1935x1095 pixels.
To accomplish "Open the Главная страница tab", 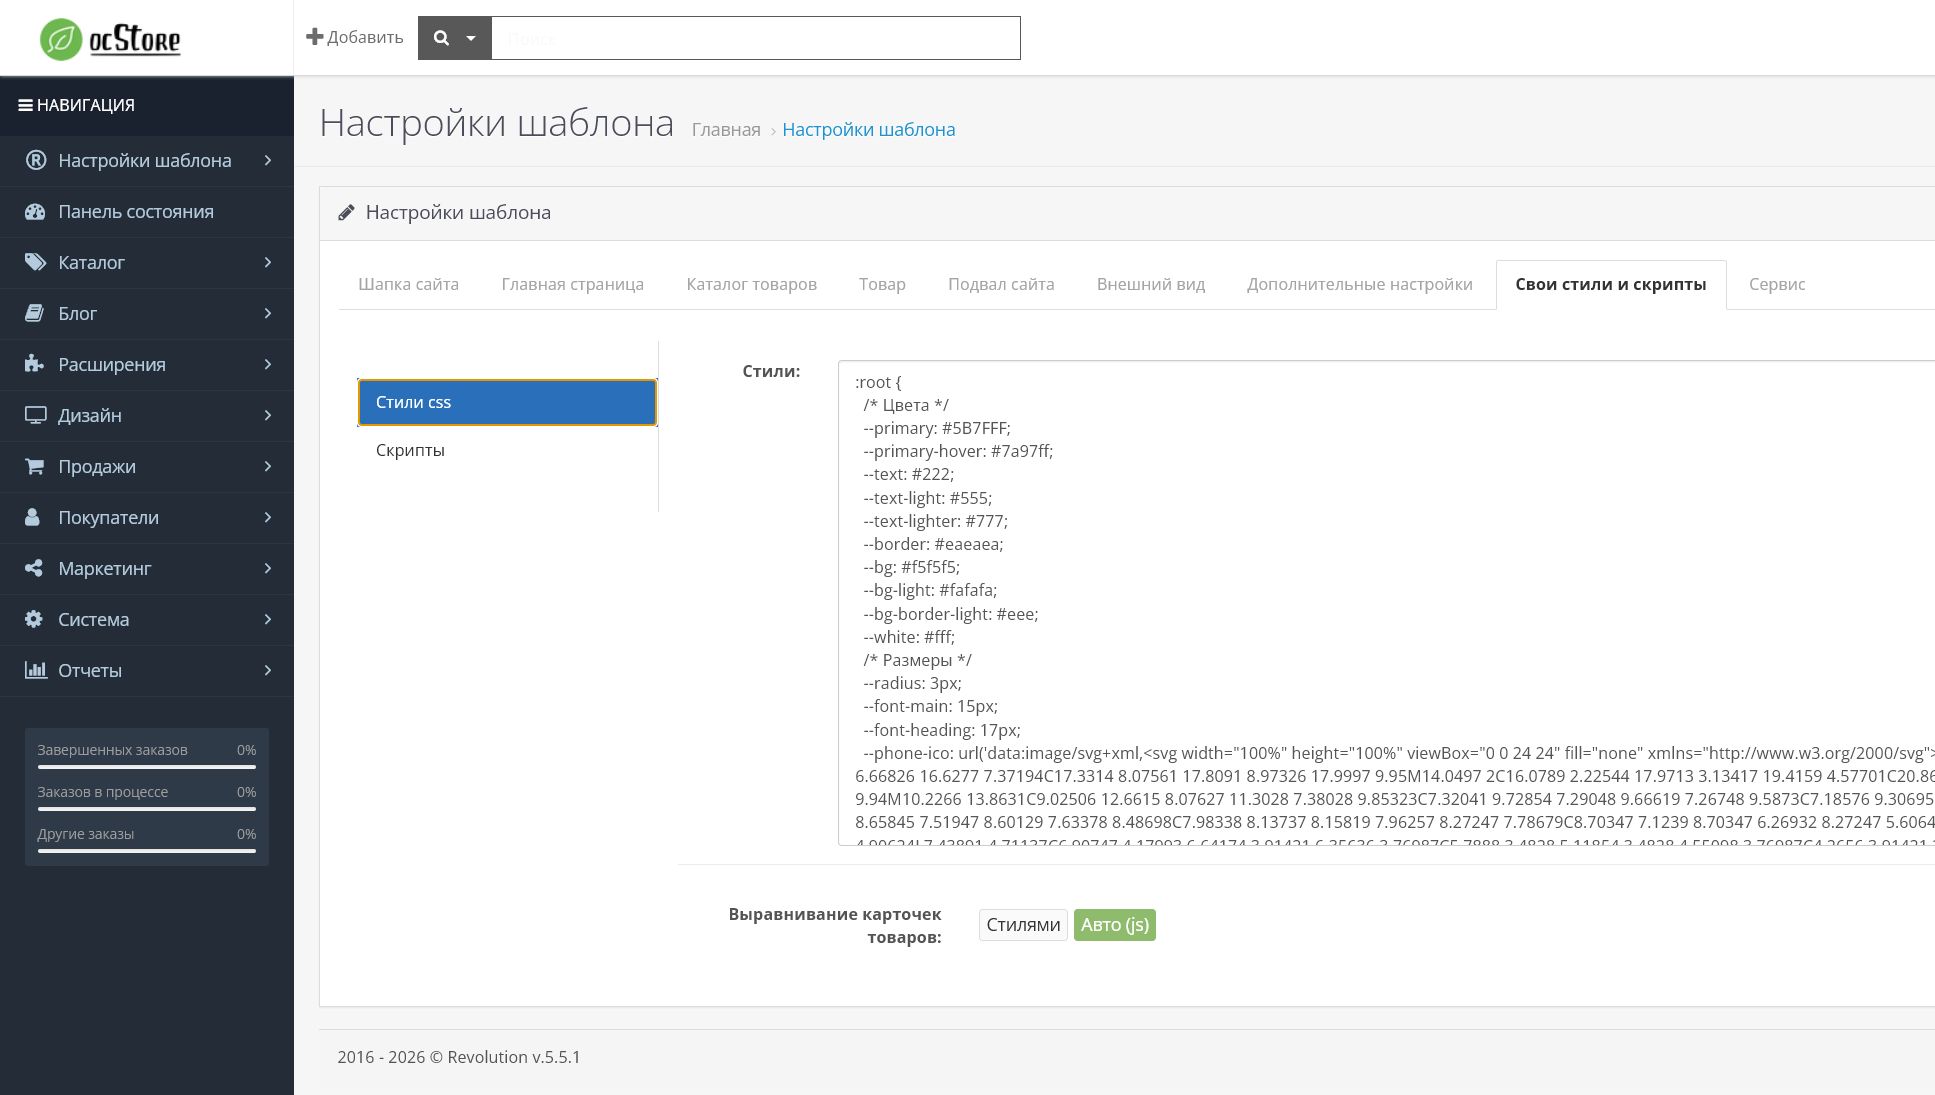I will click(572, 284).
